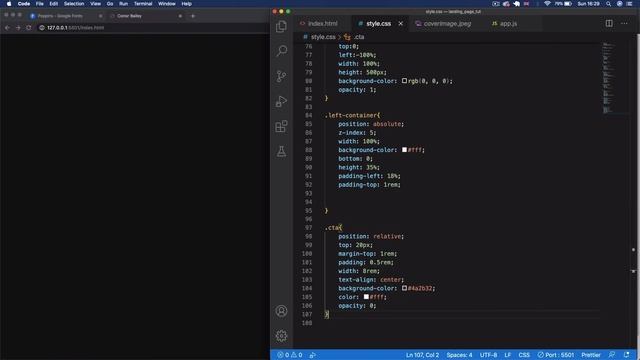This screenshot has width=640, height=360.
Task: Open the Run and Debug view
Action: (x=281, y=101)
